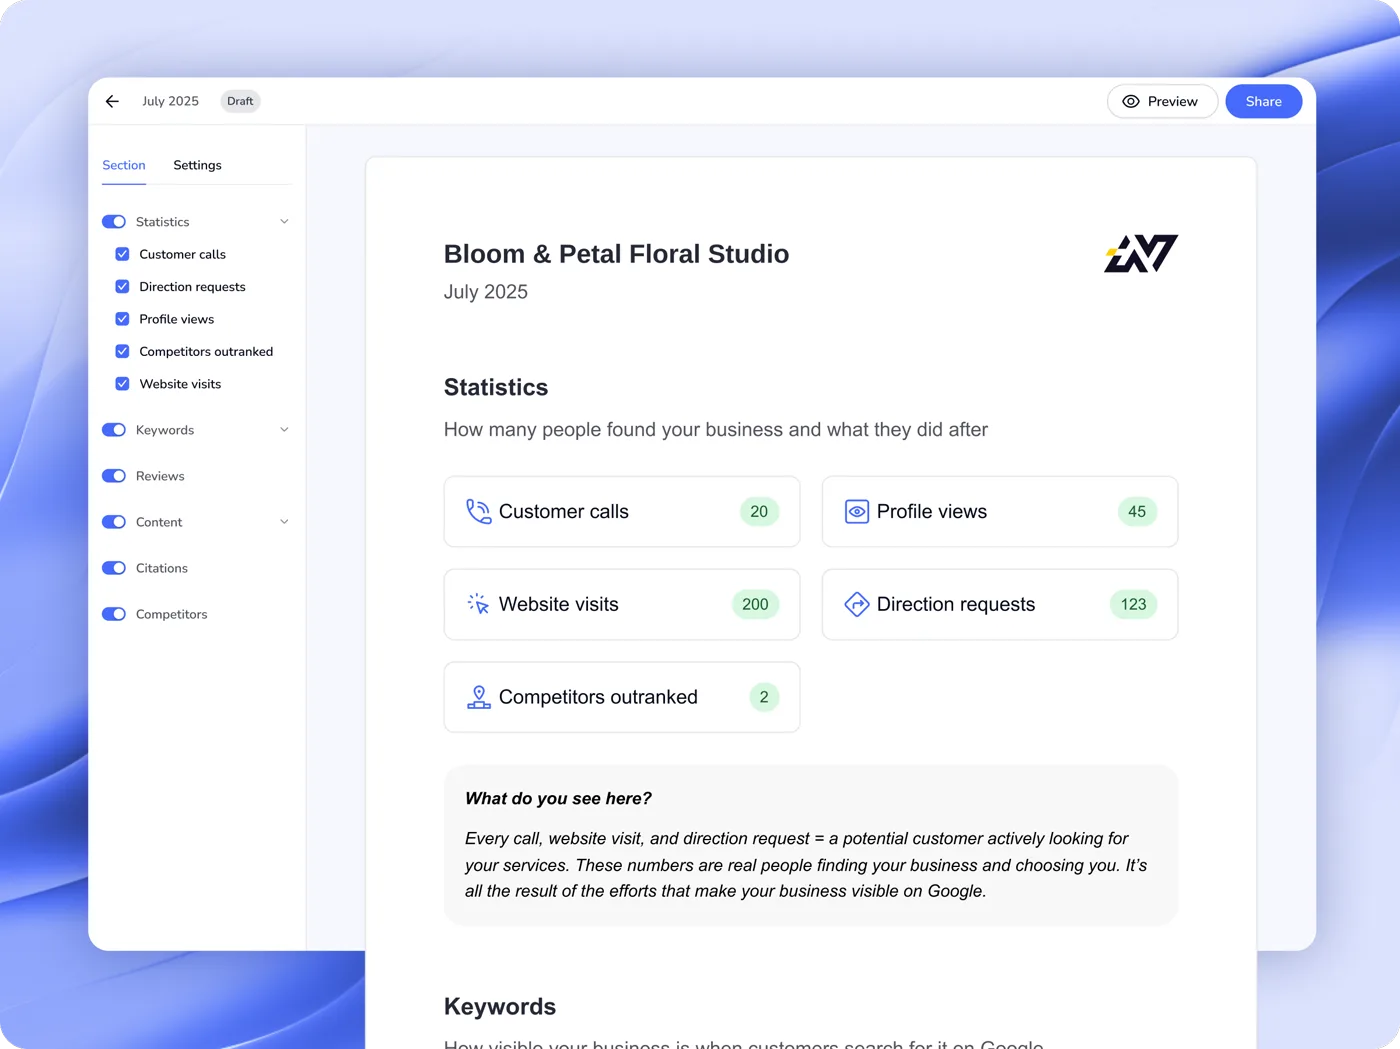Turn off the Citations section switch
This screenshot has height=1049, width=1400.
[114, 568]
